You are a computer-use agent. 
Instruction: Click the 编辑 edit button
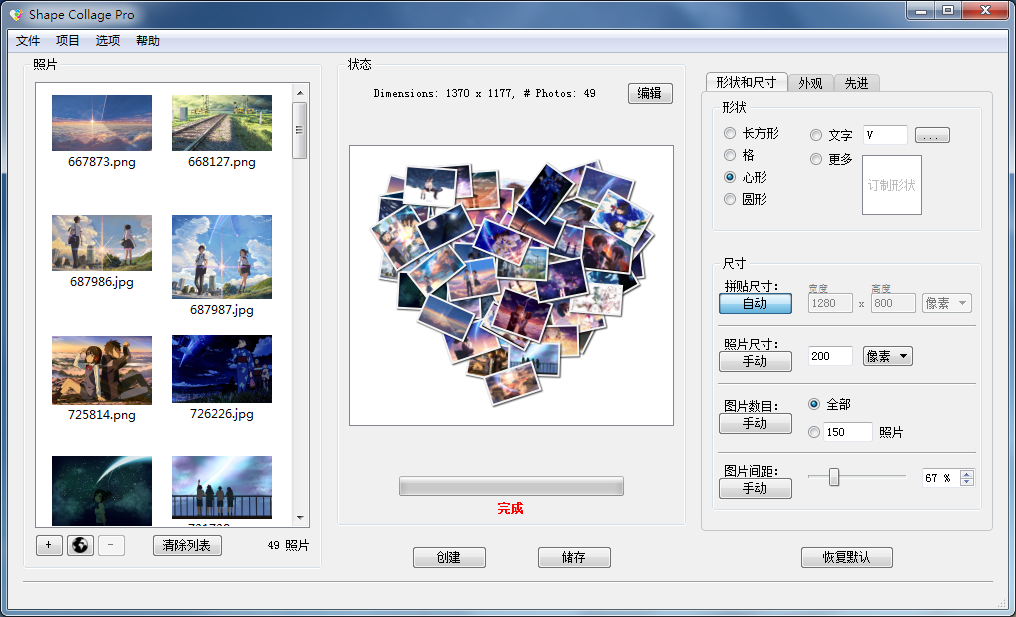pyautogui.click(x=650, y=93)
